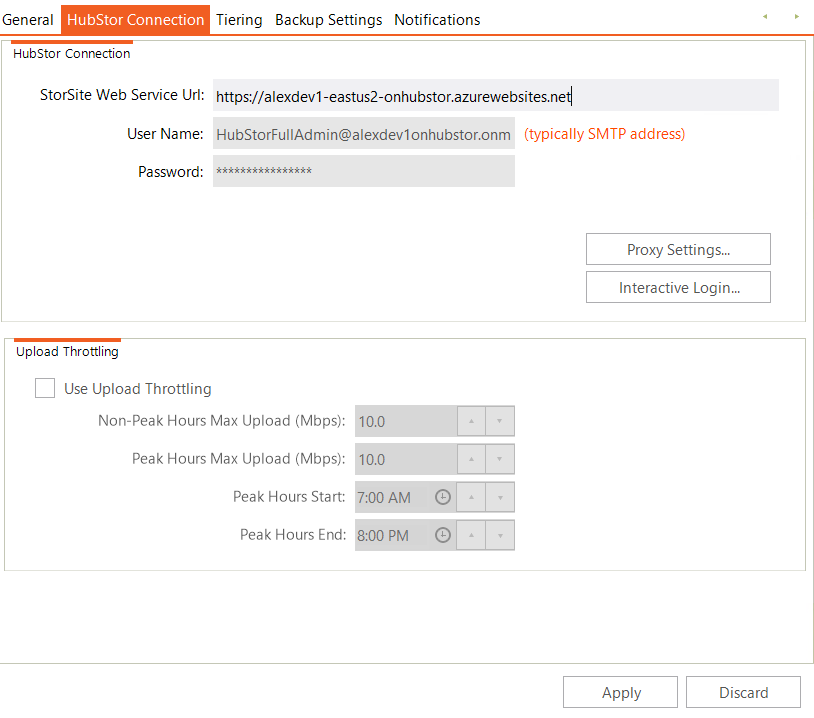Click the Upload Throttling section heading
This screenshot has height=718, width=814.
[67, 351]
